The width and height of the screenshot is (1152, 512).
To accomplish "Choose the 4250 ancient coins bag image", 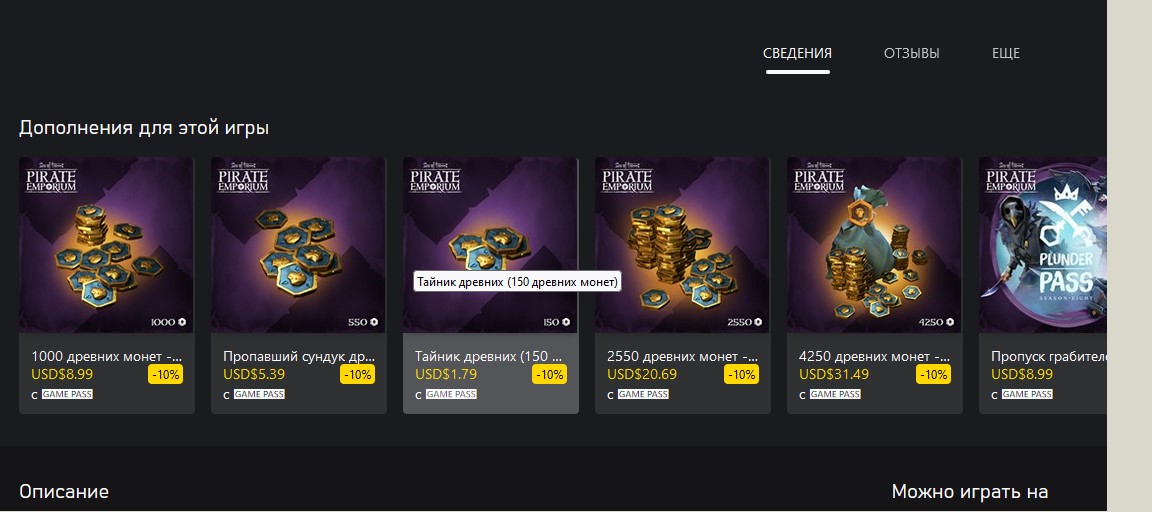I will [874, 245].
